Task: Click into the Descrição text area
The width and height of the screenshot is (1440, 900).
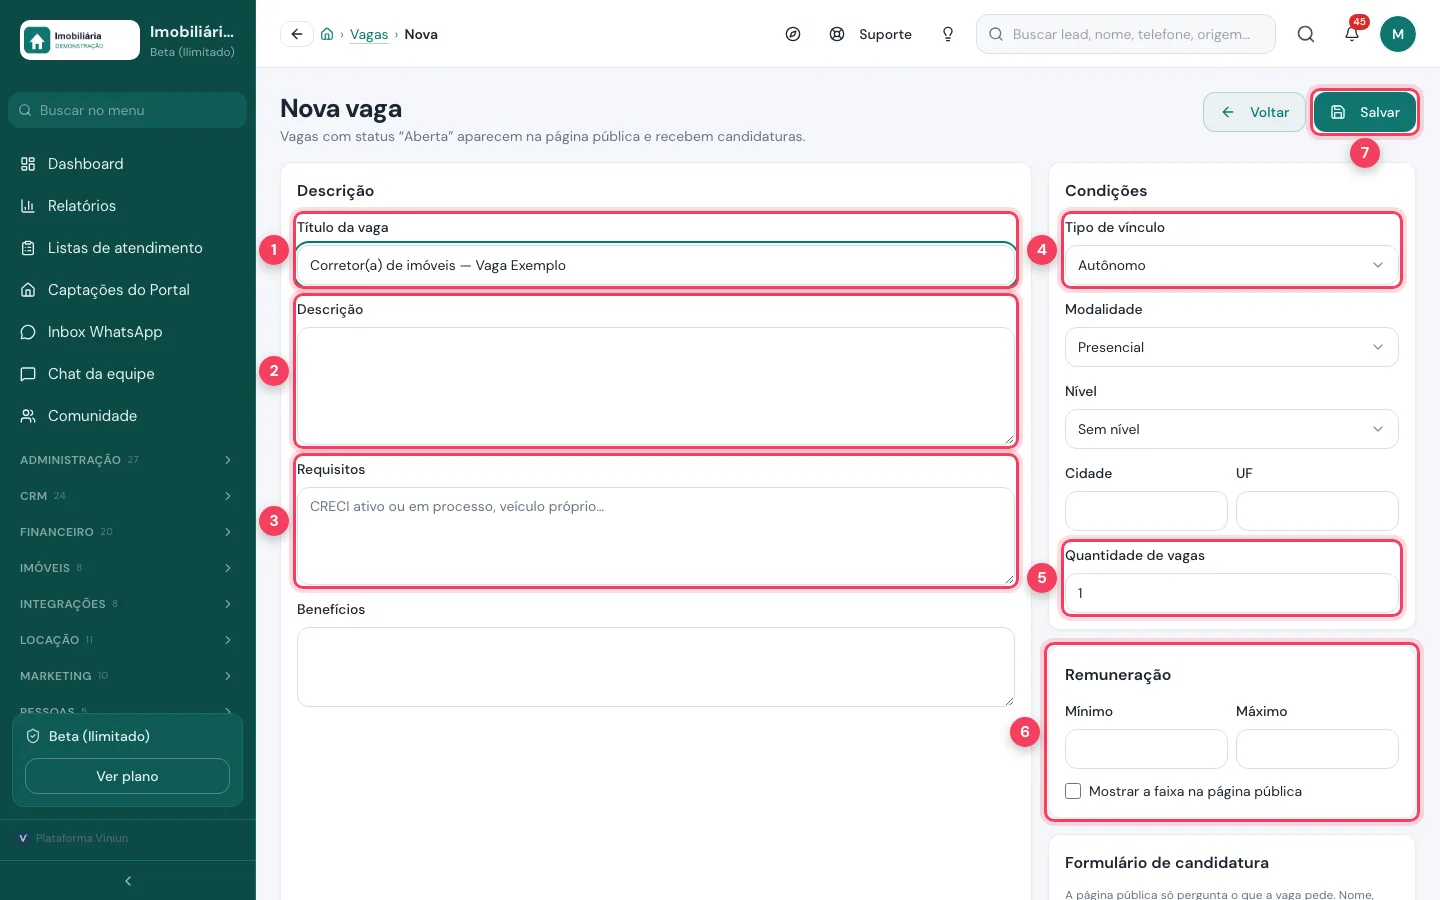Action: pyautogui.click(x=656, y=387)
